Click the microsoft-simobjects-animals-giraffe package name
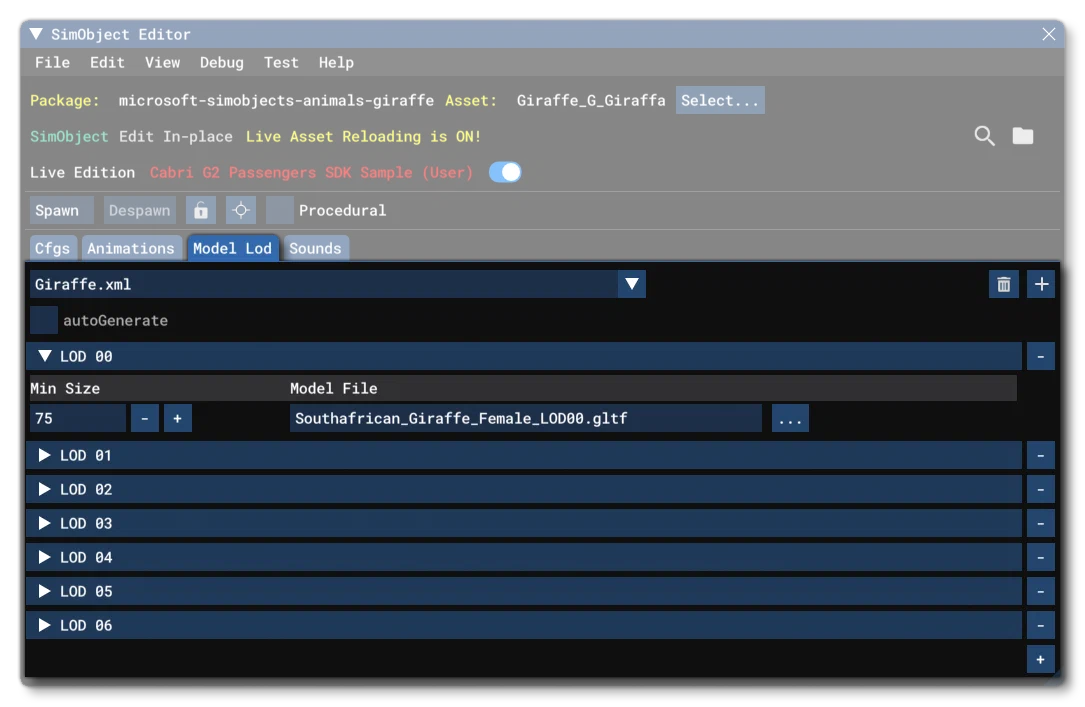 point(276,100)
